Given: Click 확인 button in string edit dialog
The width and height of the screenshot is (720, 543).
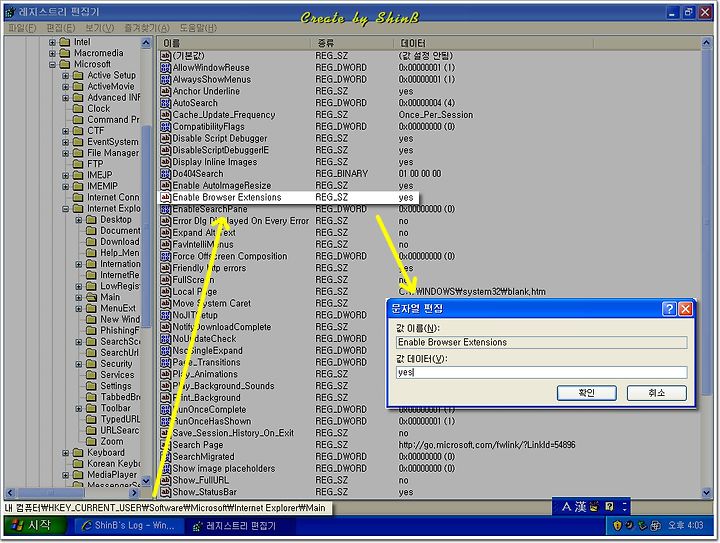Looking at the screenshot, I should [x=586, y=393].
